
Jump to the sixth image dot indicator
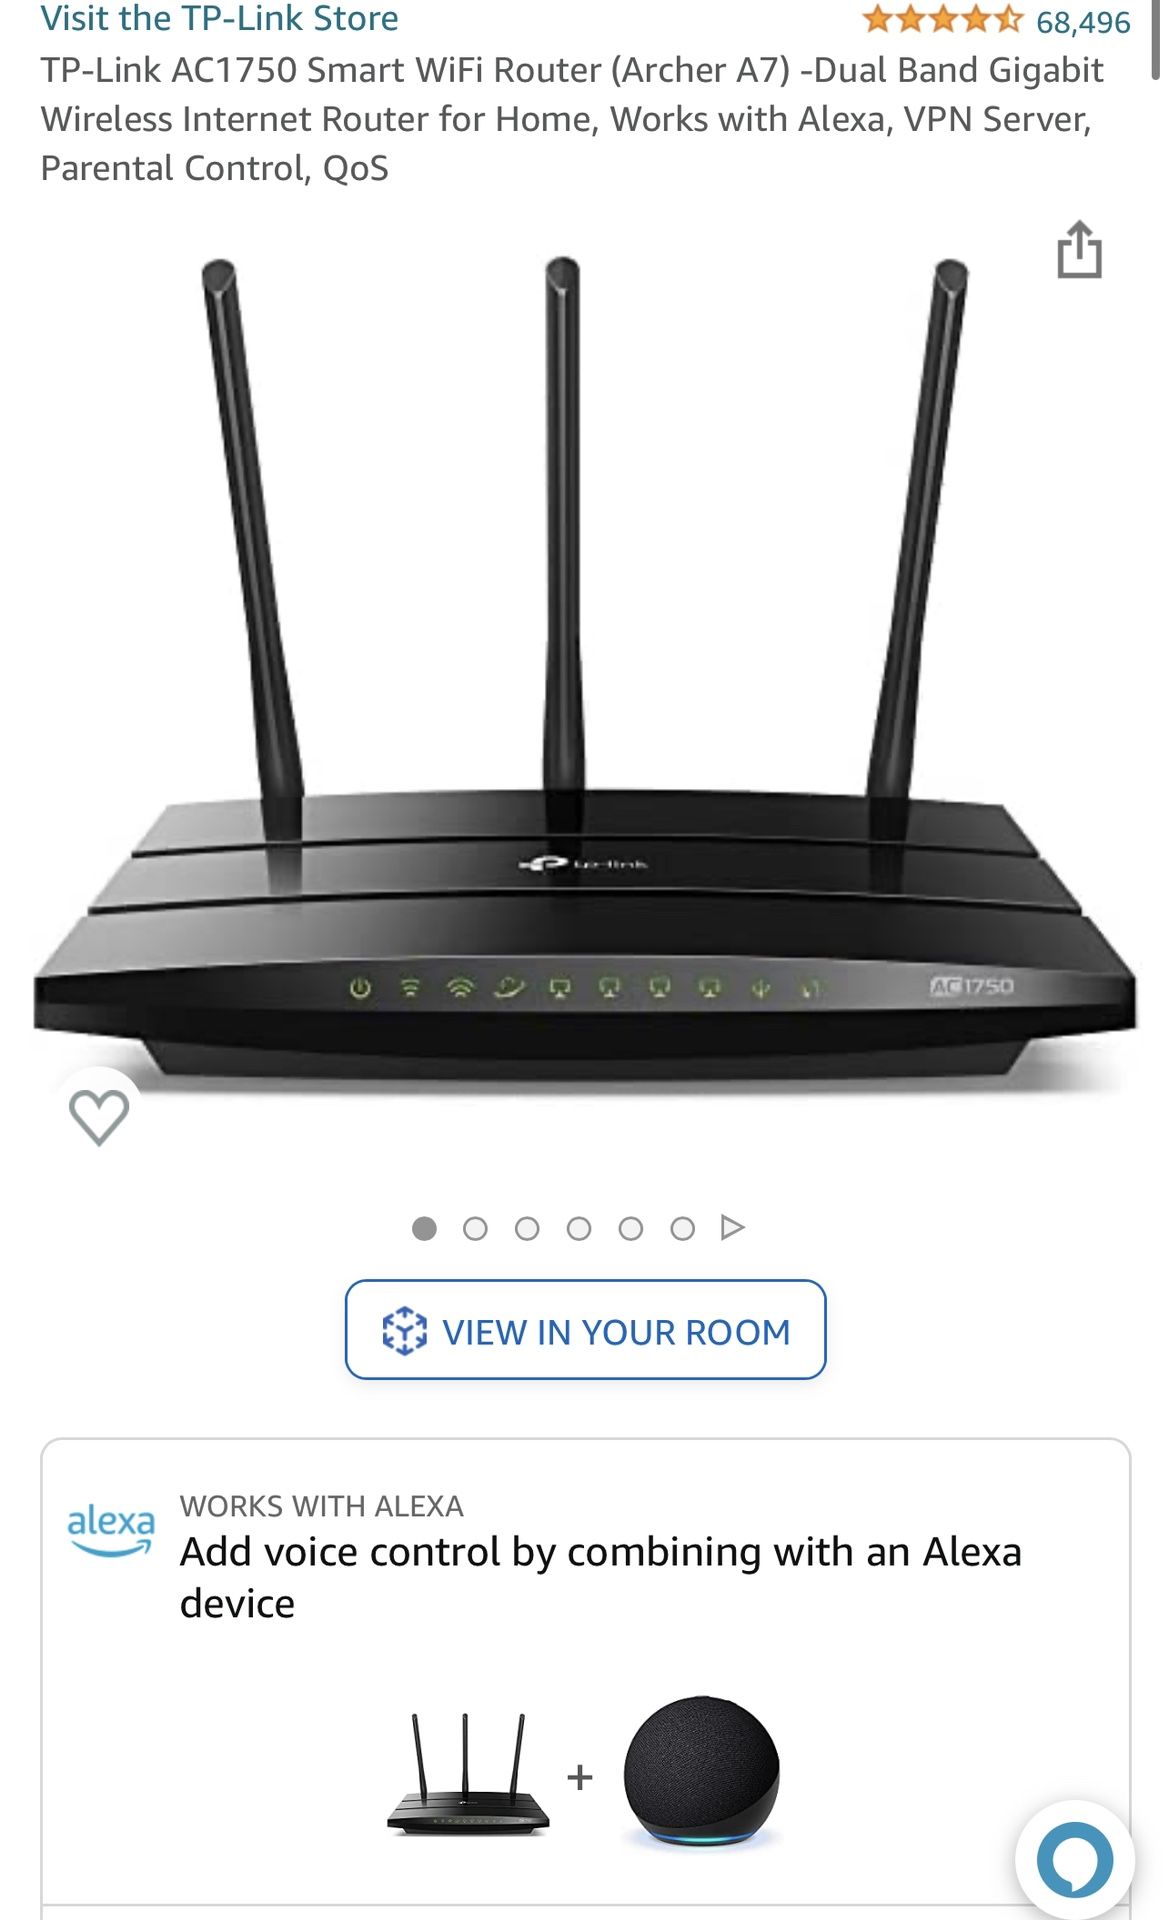tap(682, 1228)
